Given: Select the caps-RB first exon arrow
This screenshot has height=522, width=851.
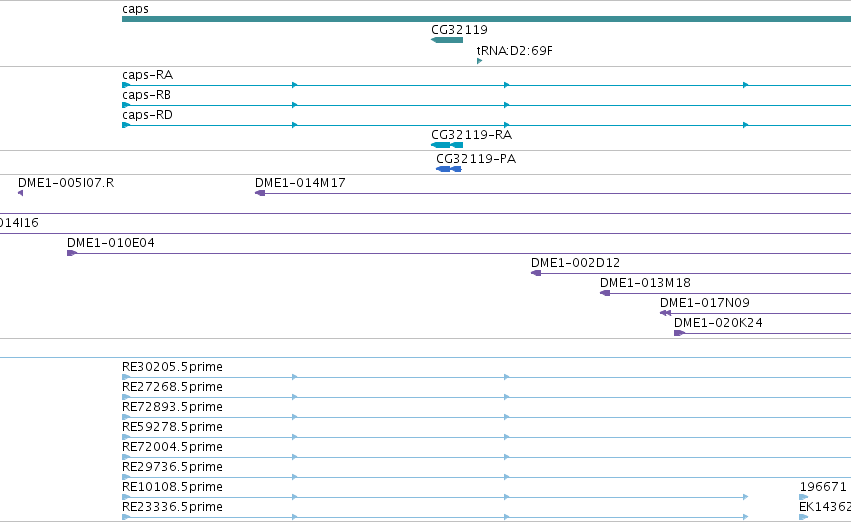Looking at the screenshot, I should (126, 105).
